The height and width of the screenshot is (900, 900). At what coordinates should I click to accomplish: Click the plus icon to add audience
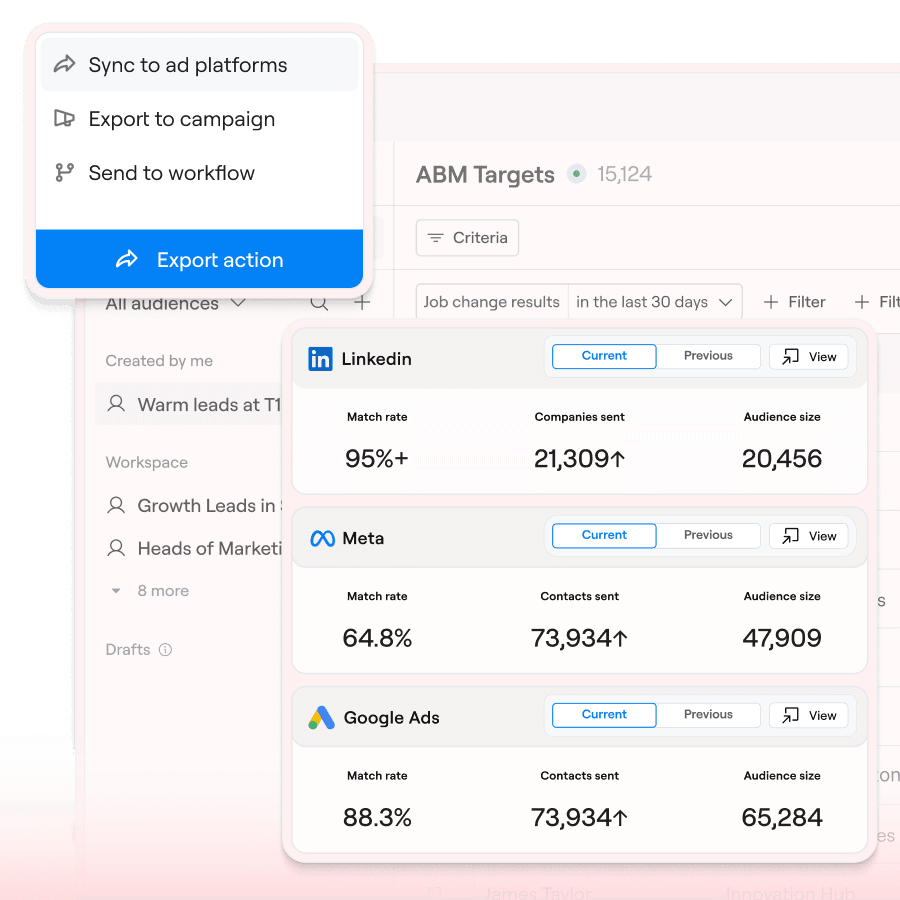[x=362, y=302]
